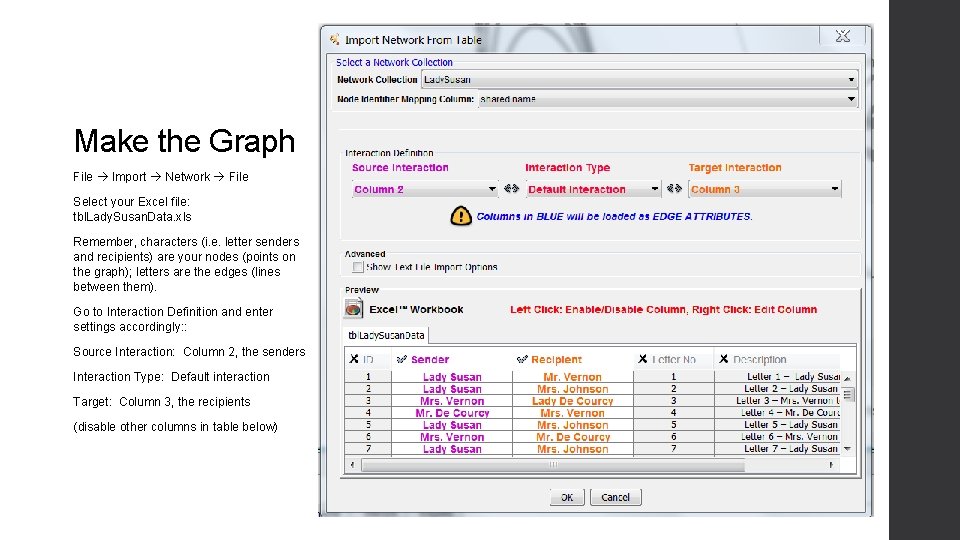Click the tblLadySusanData.xls file name text

(x=132, y=217)
